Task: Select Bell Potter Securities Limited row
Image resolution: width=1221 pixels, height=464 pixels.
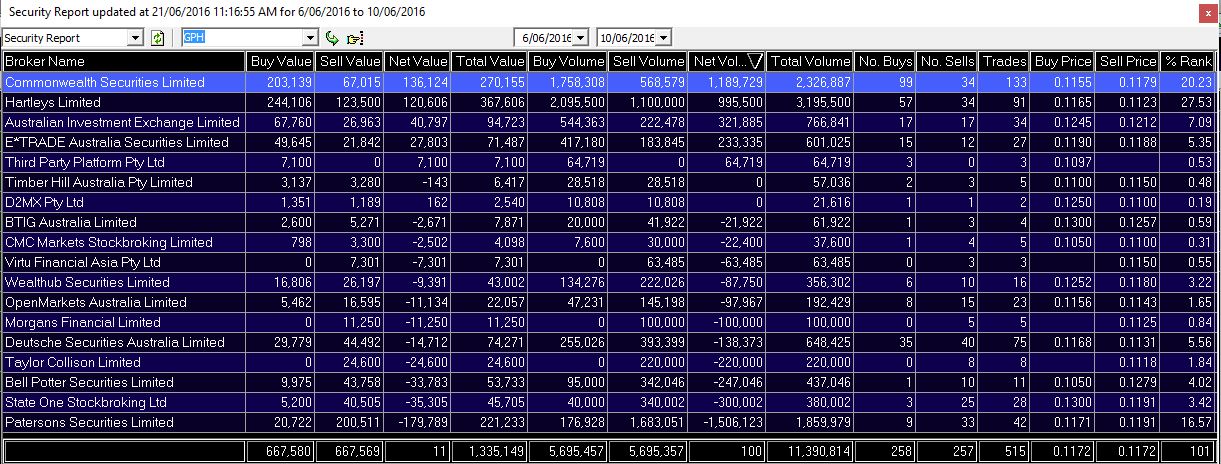Action: 609,382
